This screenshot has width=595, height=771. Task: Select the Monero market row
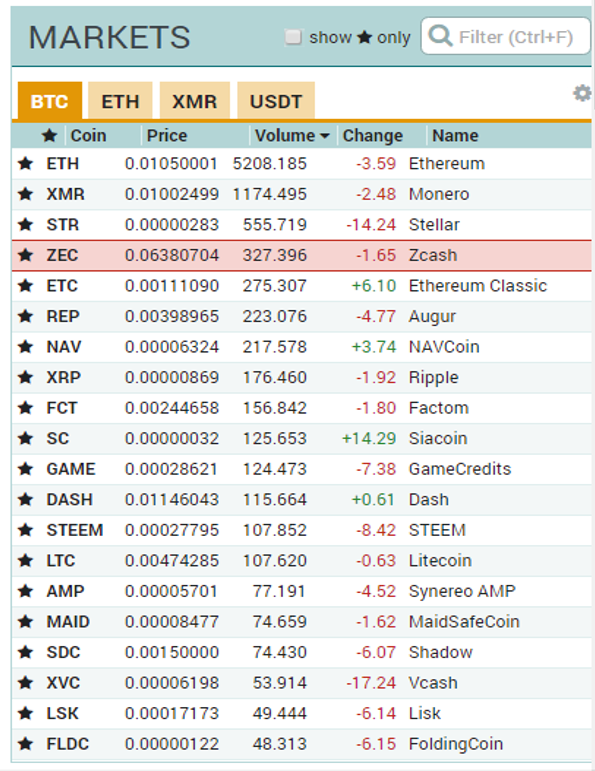coord(302,194)
